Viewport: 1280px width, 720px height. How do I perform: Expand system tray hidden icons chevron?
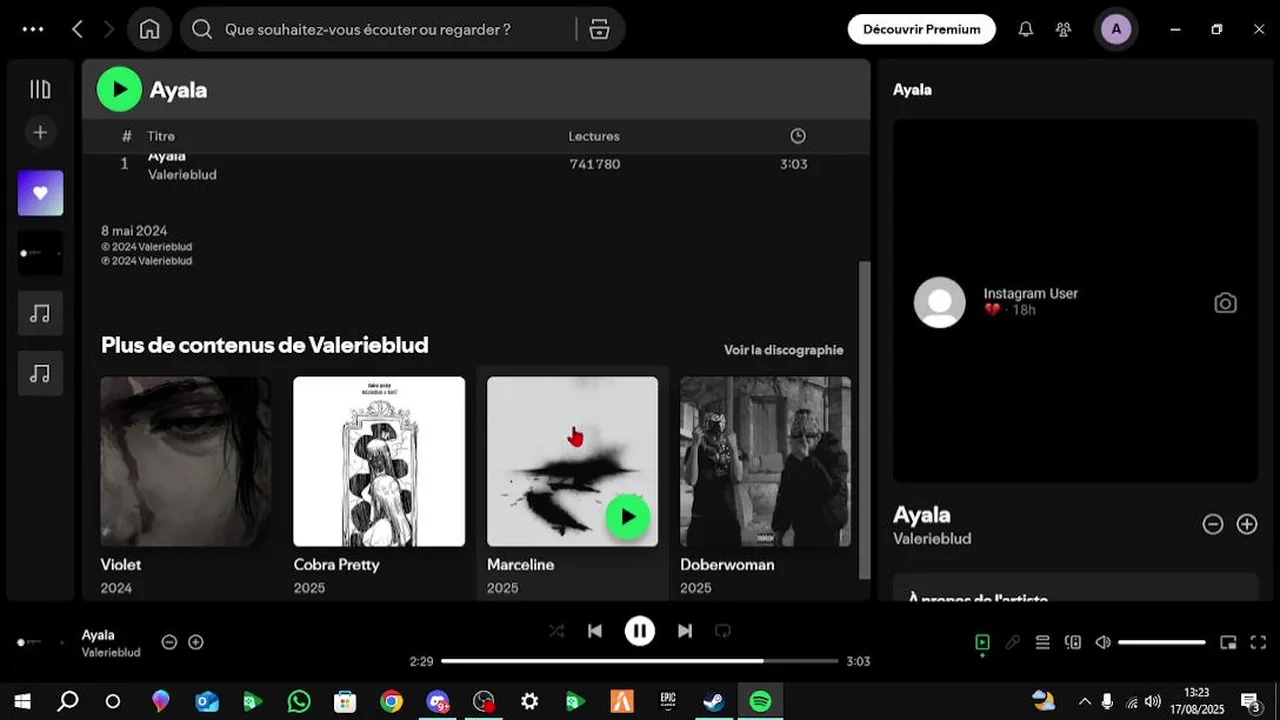(x=1084, y=701)
